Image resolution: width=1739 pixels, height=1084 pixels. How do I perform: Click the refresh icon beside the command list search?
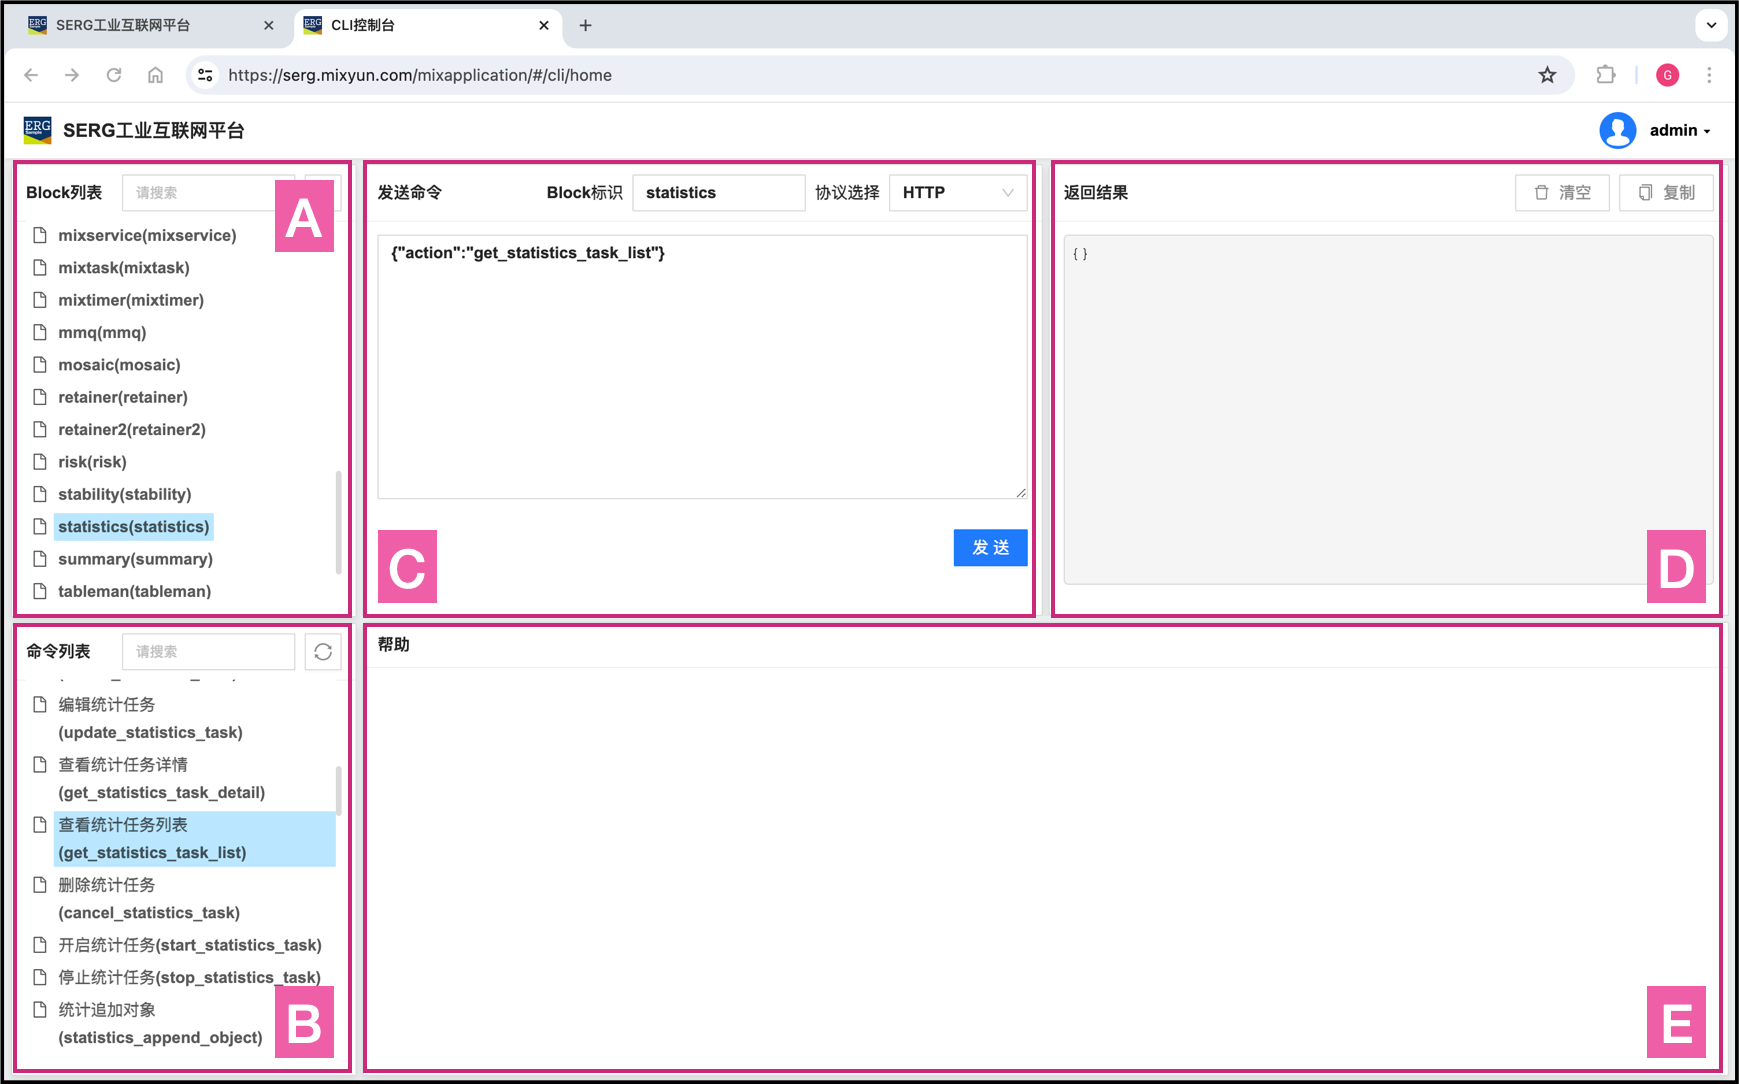(x=323, y=652)
